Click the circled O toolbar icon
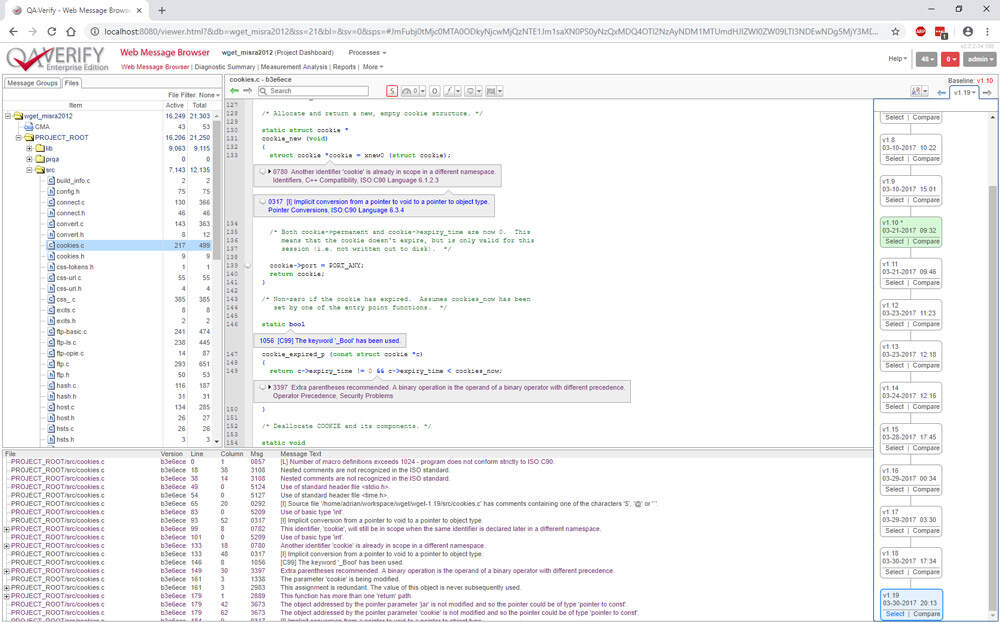1000x623 pixels. click(x=434, y=91)
